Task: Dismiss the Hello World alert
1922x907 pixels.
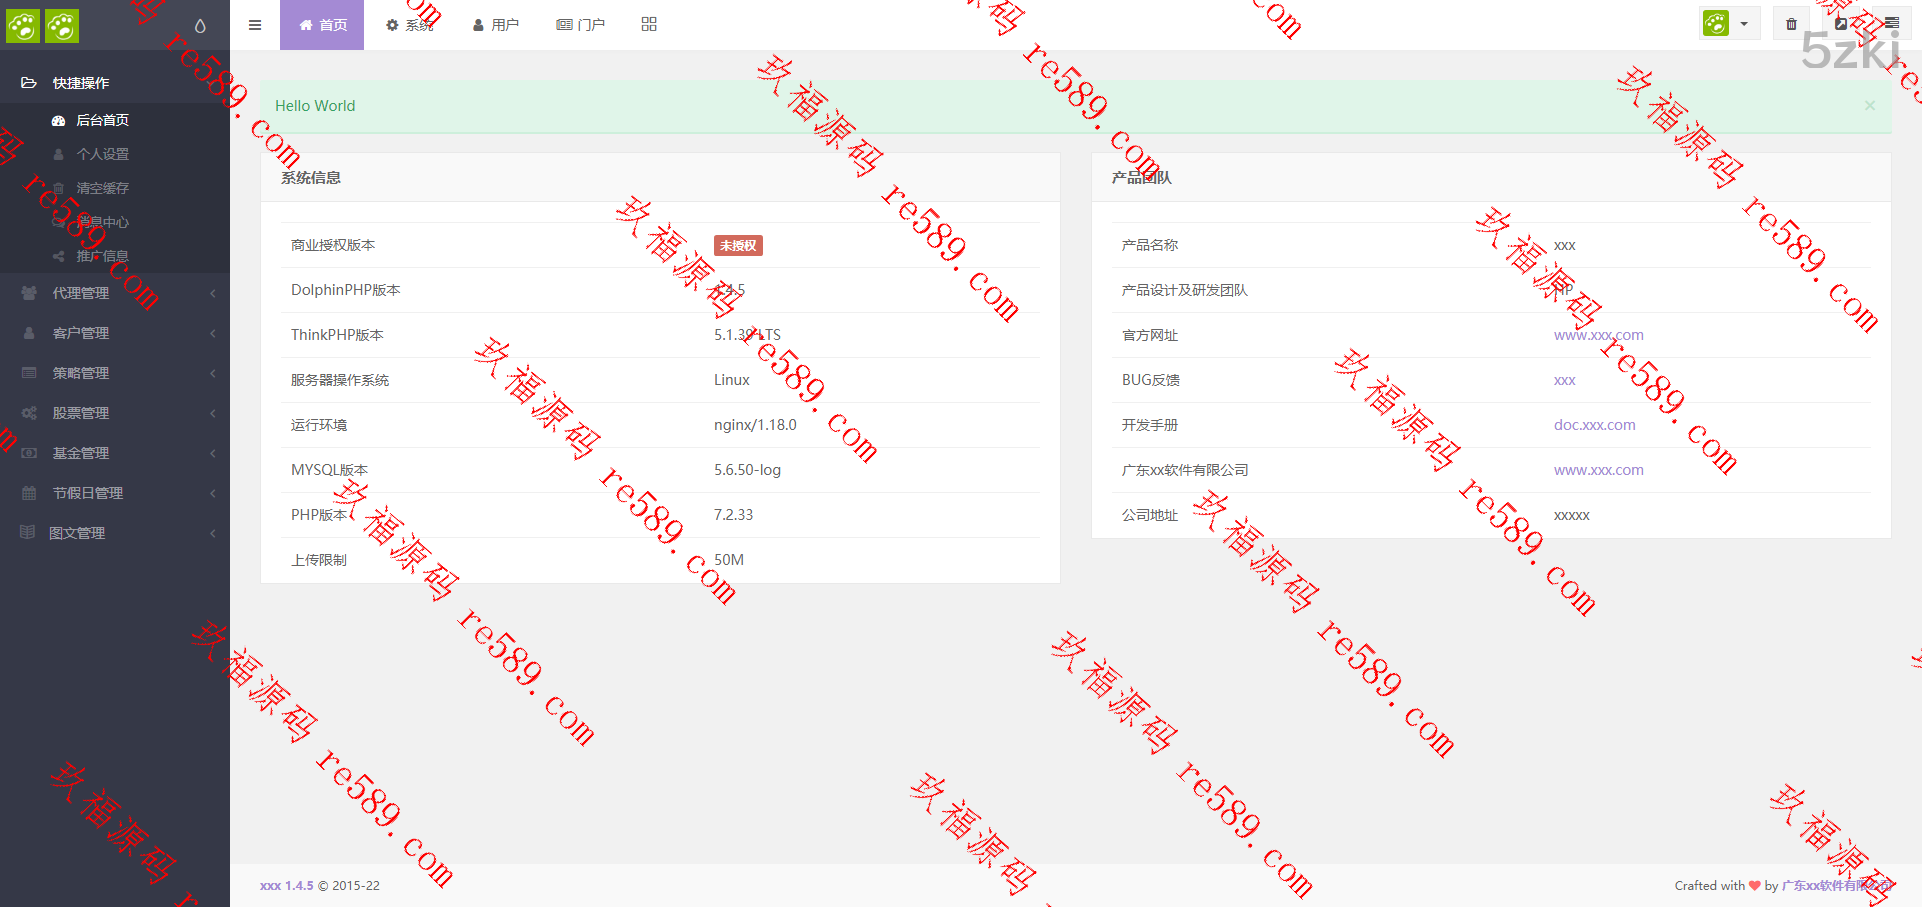Action: pyautogui.click(x=1870, y=105)
